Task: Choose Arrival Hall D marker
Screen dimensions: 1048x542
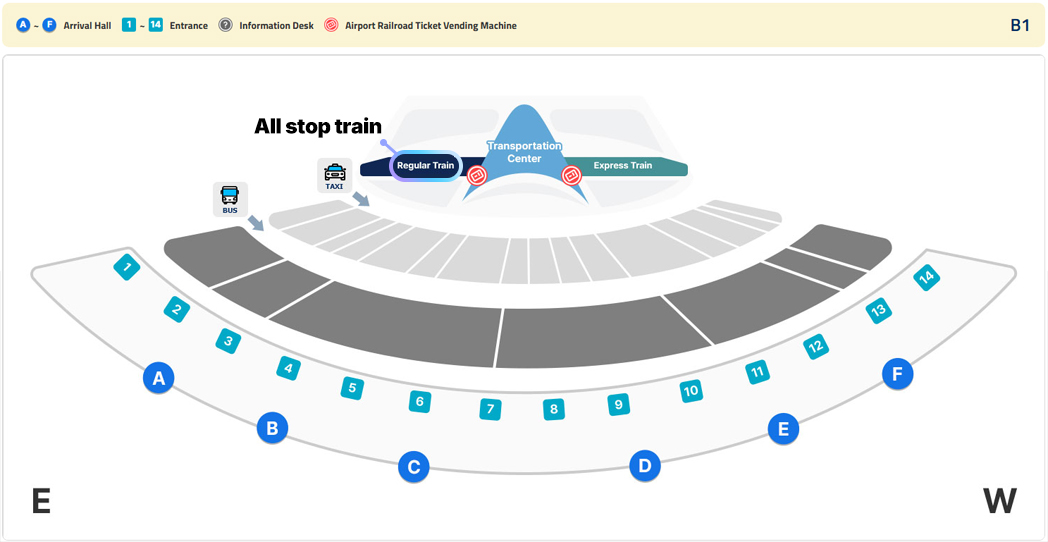Action: pos(645,465)
